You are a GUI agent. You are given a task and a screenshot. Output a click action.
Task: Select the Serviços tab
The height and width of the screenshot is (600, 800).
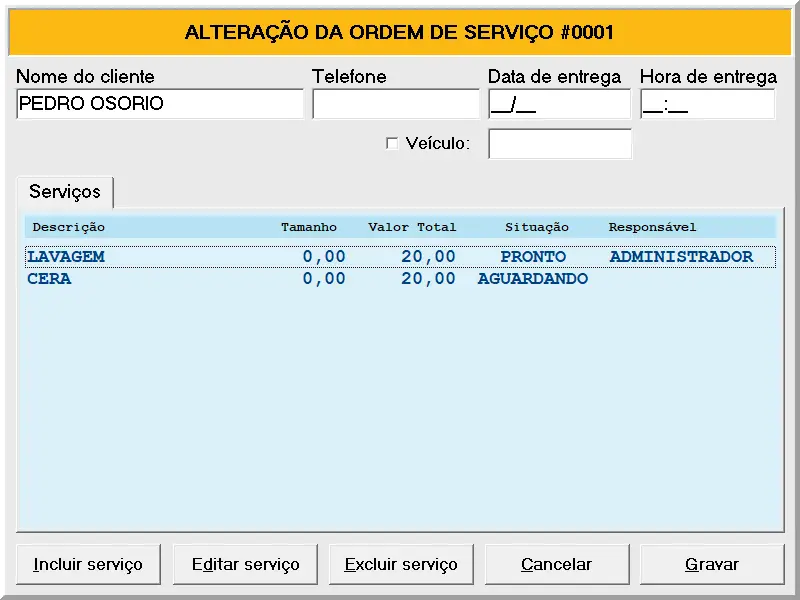65,192
